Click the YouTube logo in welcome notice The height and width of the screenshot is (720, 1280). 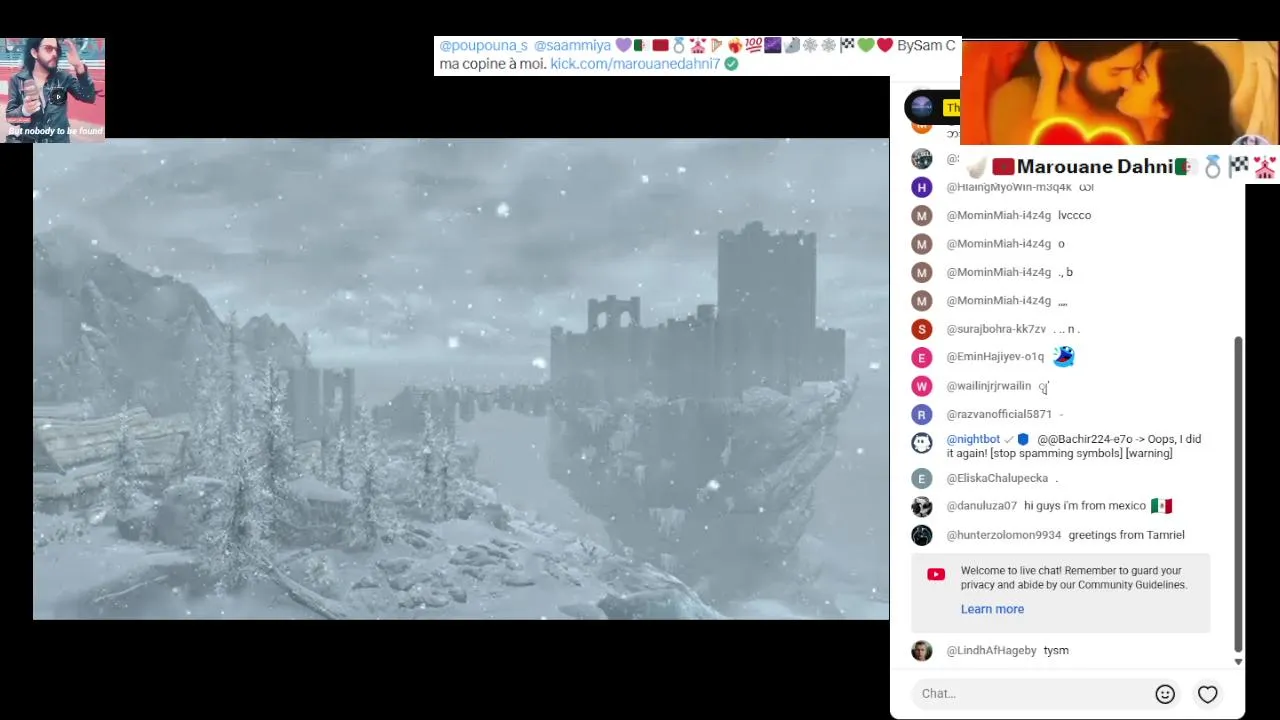936,574
